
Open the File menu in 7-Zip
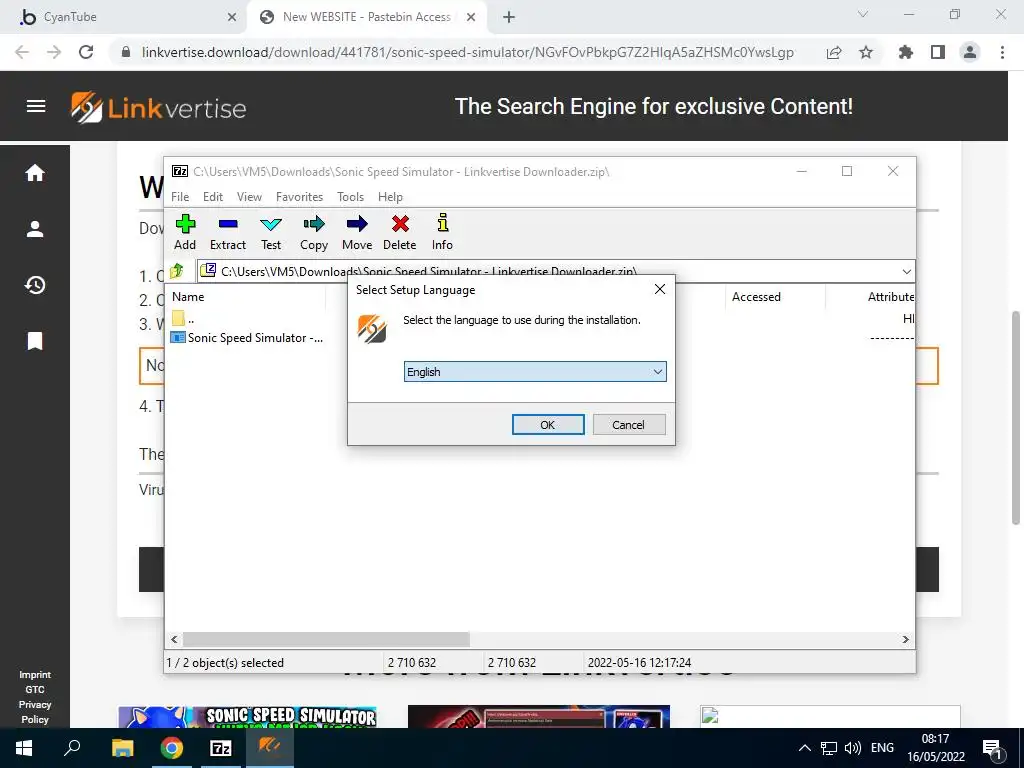(180, 197)
